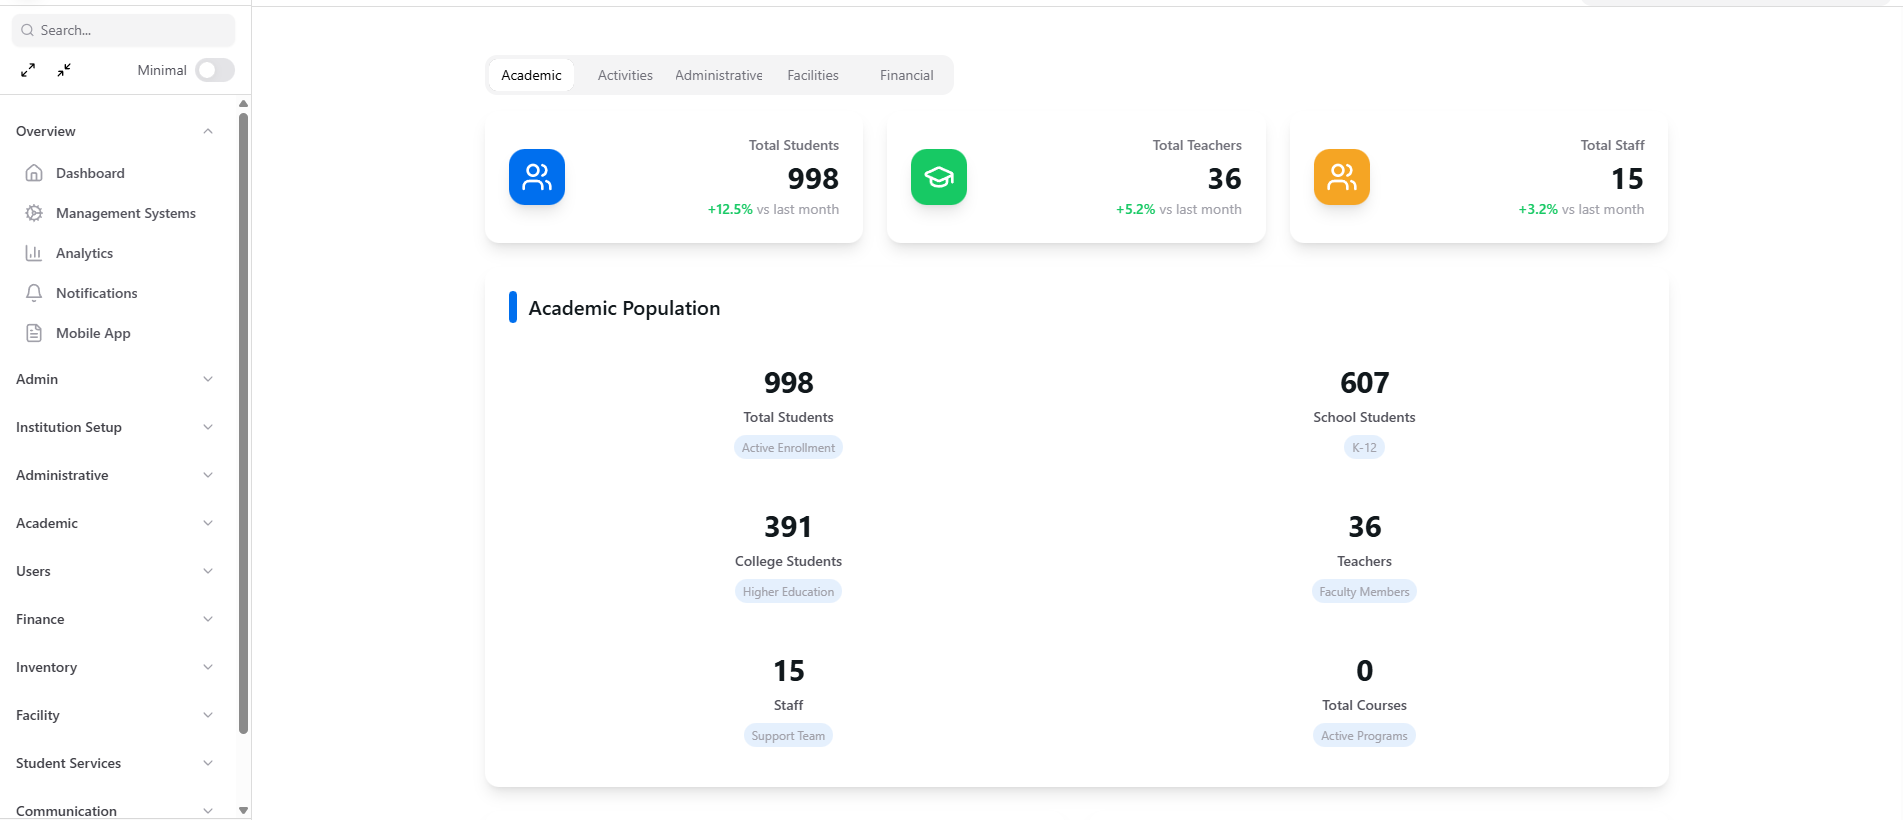Open the Facilities tab

coord(812,75)
